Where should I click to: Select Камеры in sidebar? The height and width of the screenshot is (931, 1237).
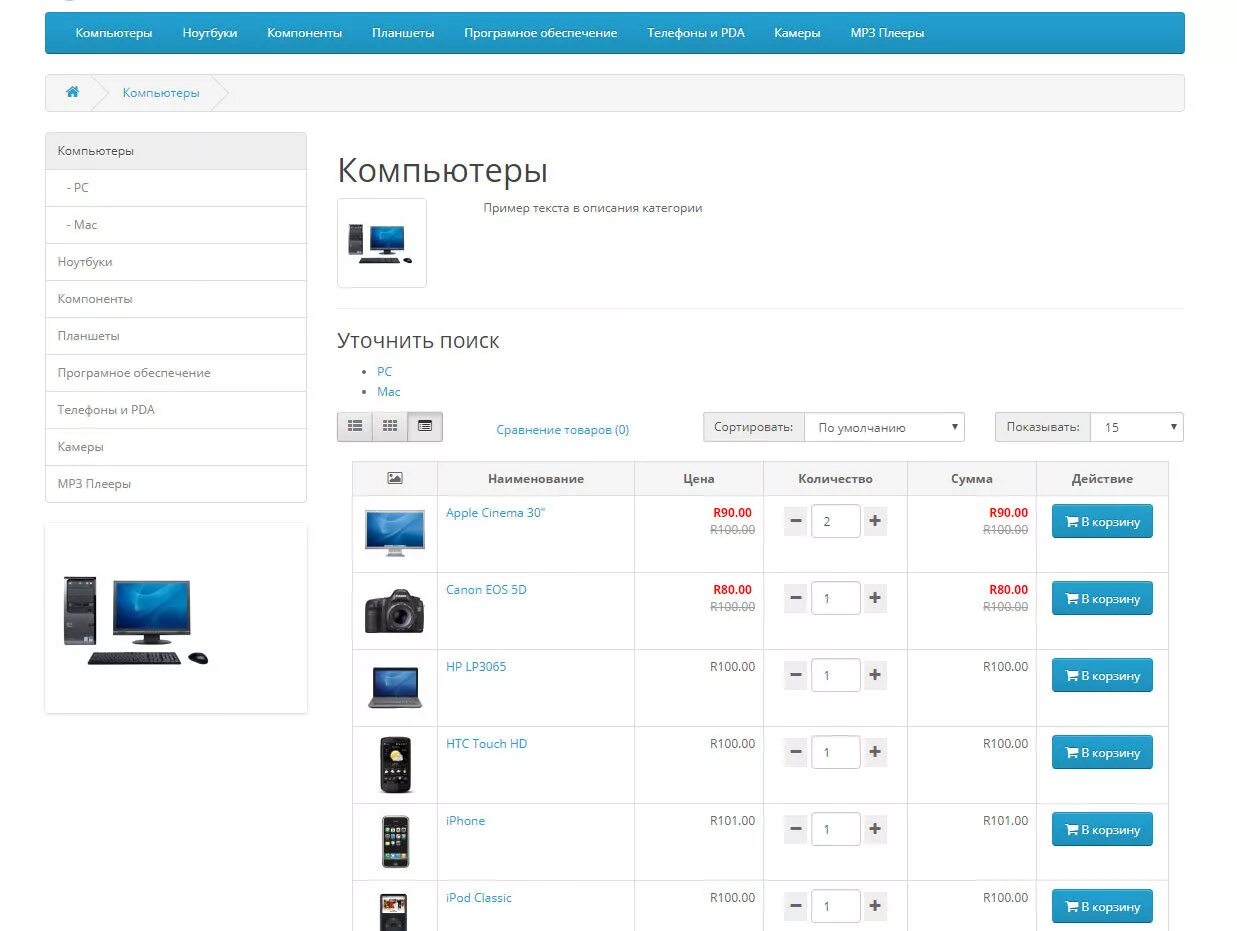tap(176, 447)
